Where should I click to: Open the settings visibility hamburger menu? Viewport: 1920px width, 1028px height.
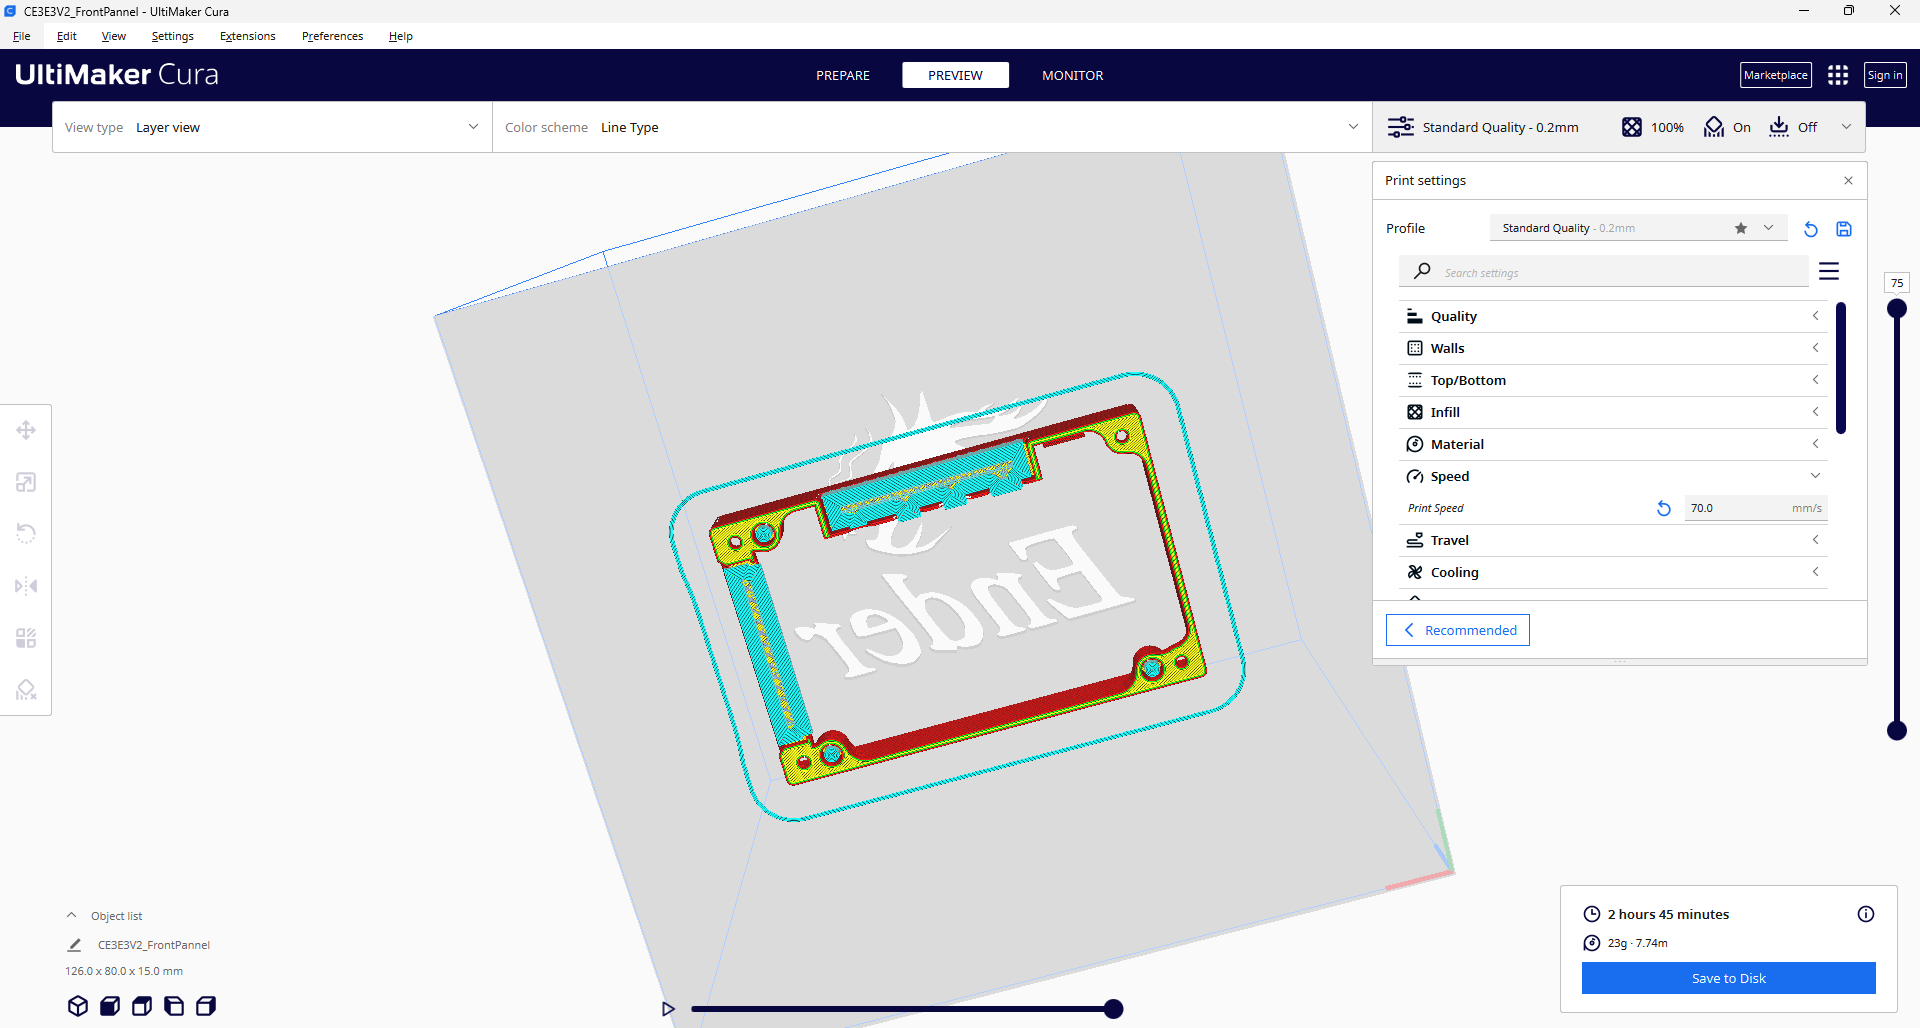click(x=1829, y=271)
